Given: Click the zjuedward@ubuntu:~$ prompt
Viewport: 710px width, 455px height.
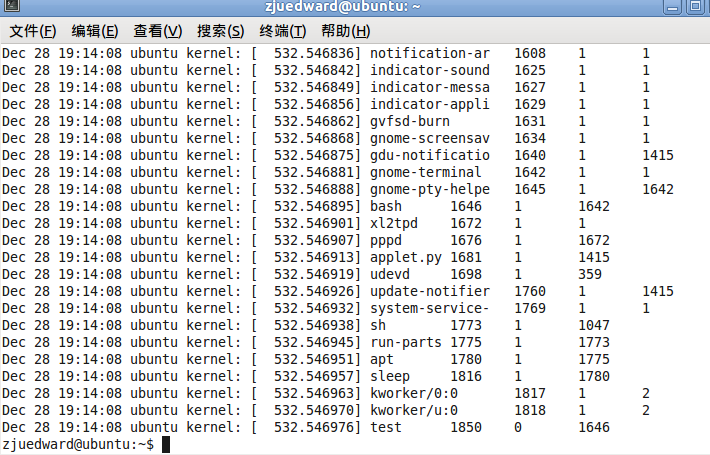Looking at the screenshot, I should coord(78,444).
